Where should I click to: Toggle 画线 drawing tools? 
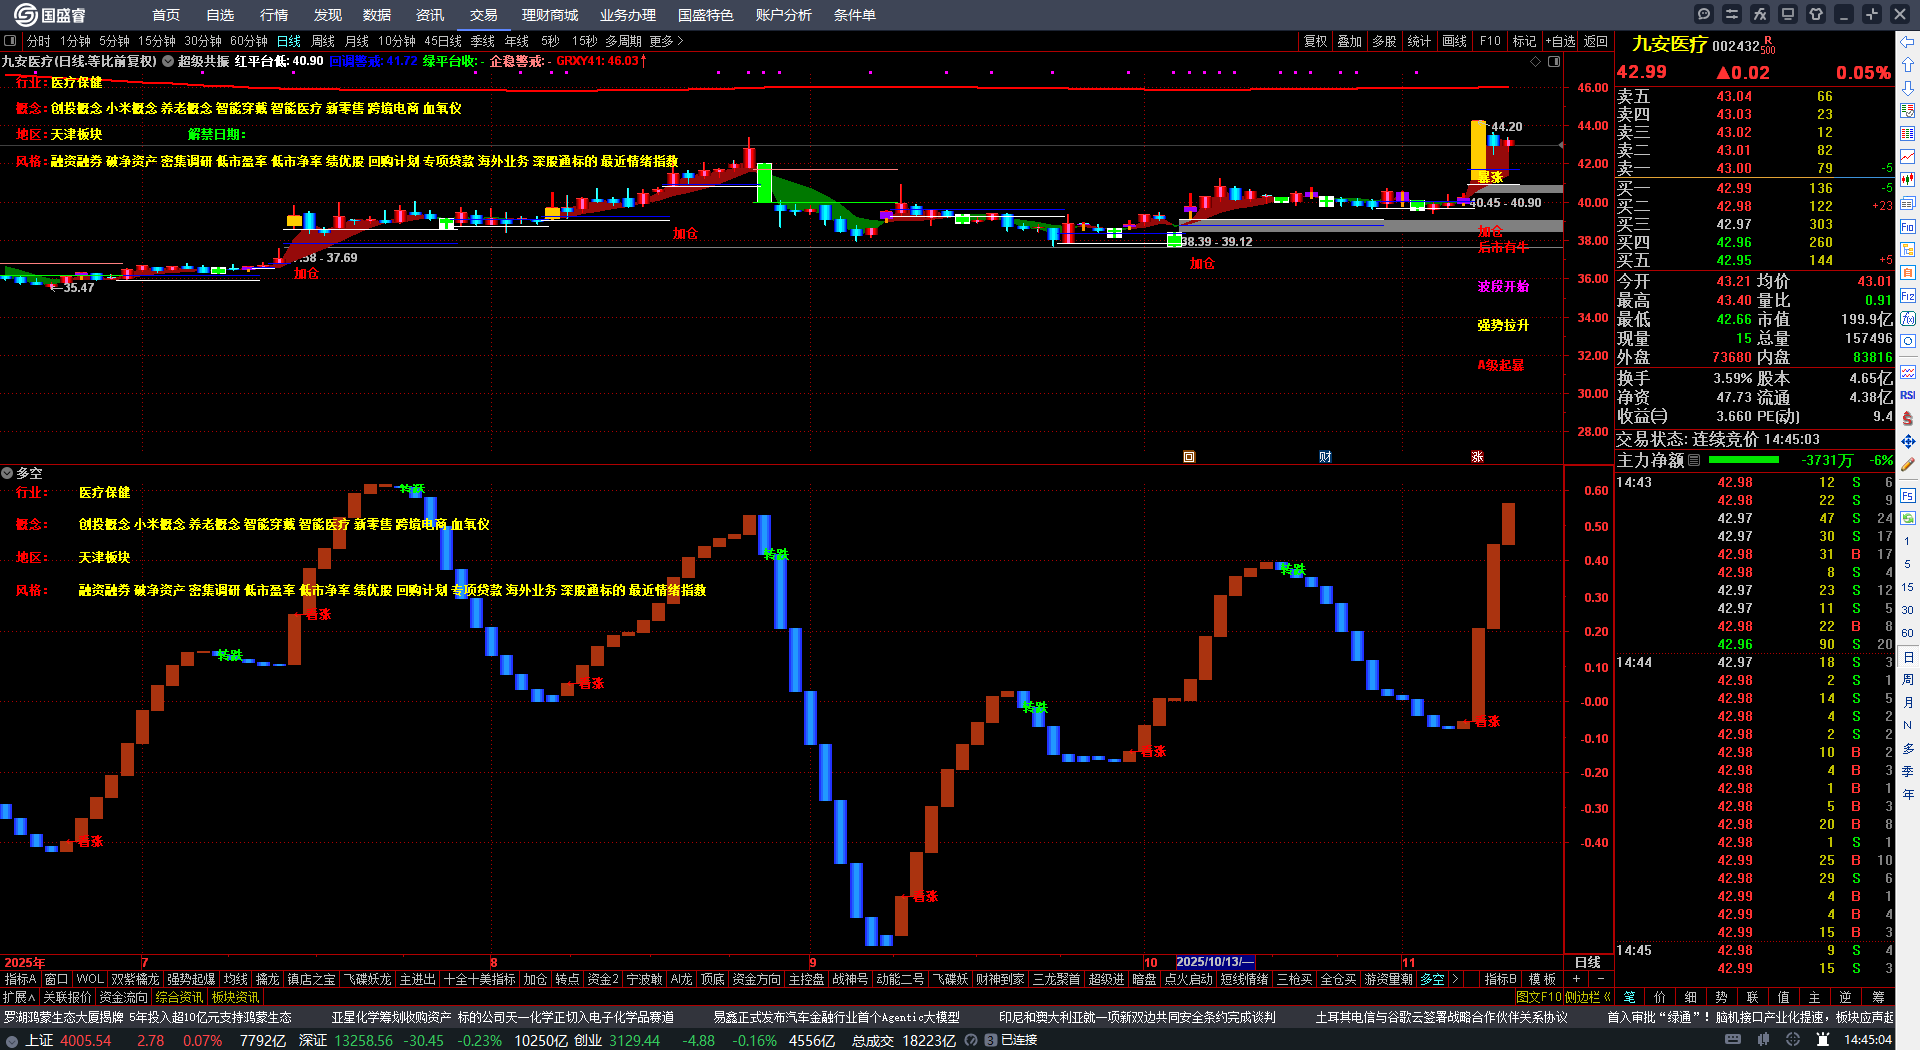point(1454,41)
